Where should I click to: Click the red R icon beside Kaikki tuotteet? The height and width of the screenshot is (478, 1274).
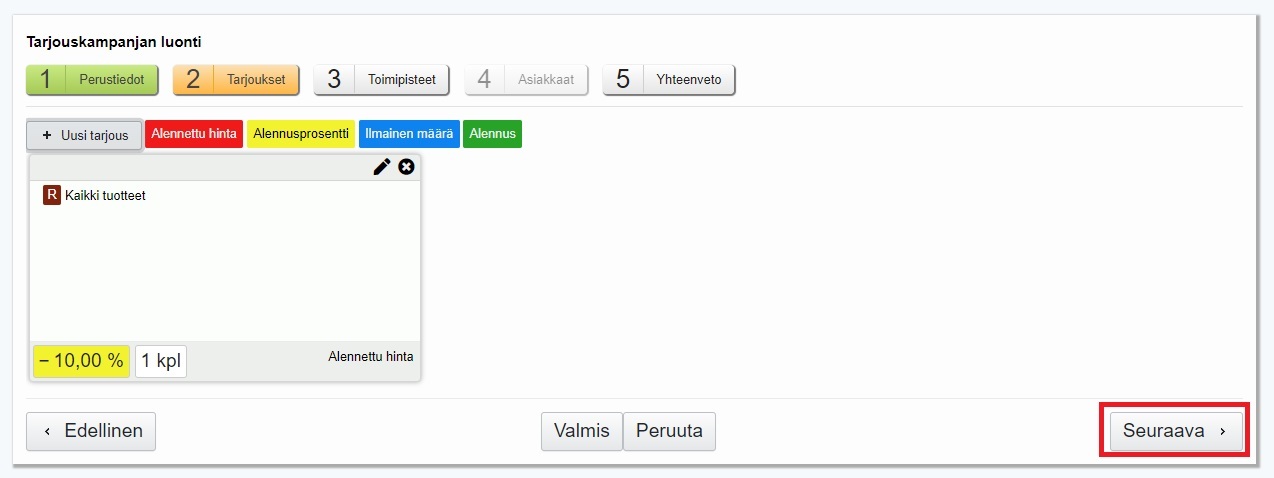[x=52, y=195]
